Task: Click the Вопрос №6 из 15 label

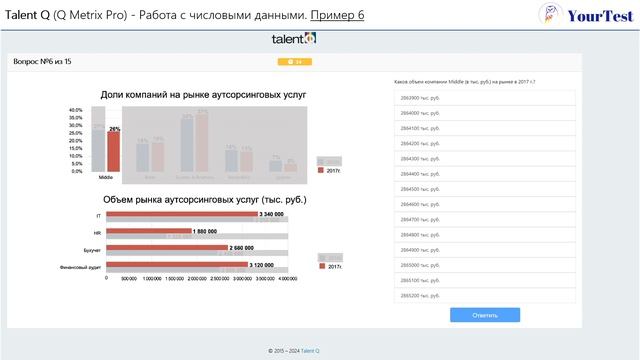Action: click(42, 62)
